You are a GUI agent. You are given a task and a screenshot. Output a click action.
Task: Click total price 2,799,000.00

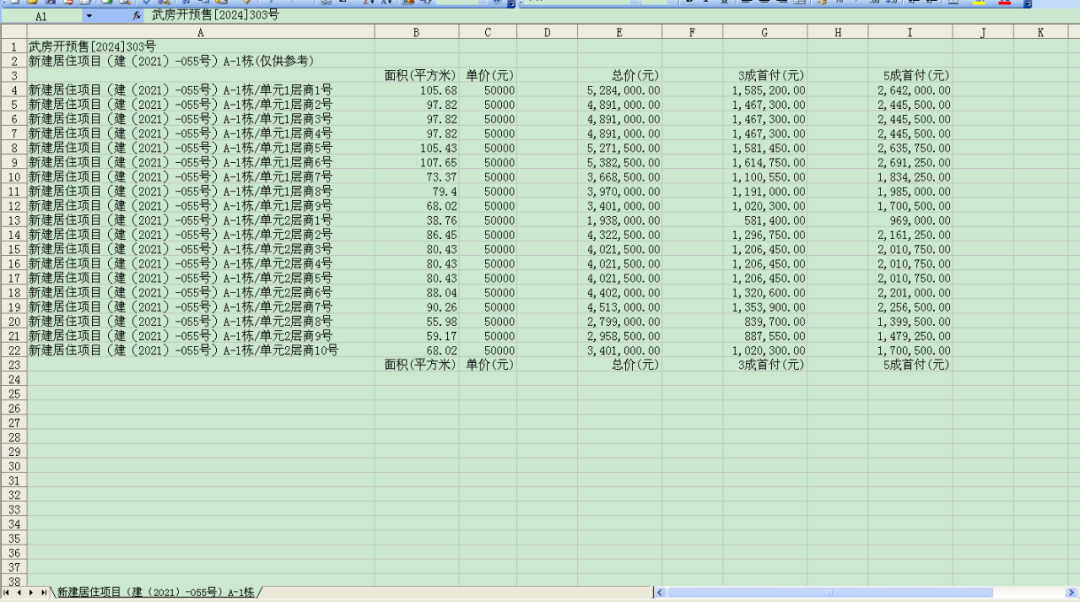(x=619, y=322)
